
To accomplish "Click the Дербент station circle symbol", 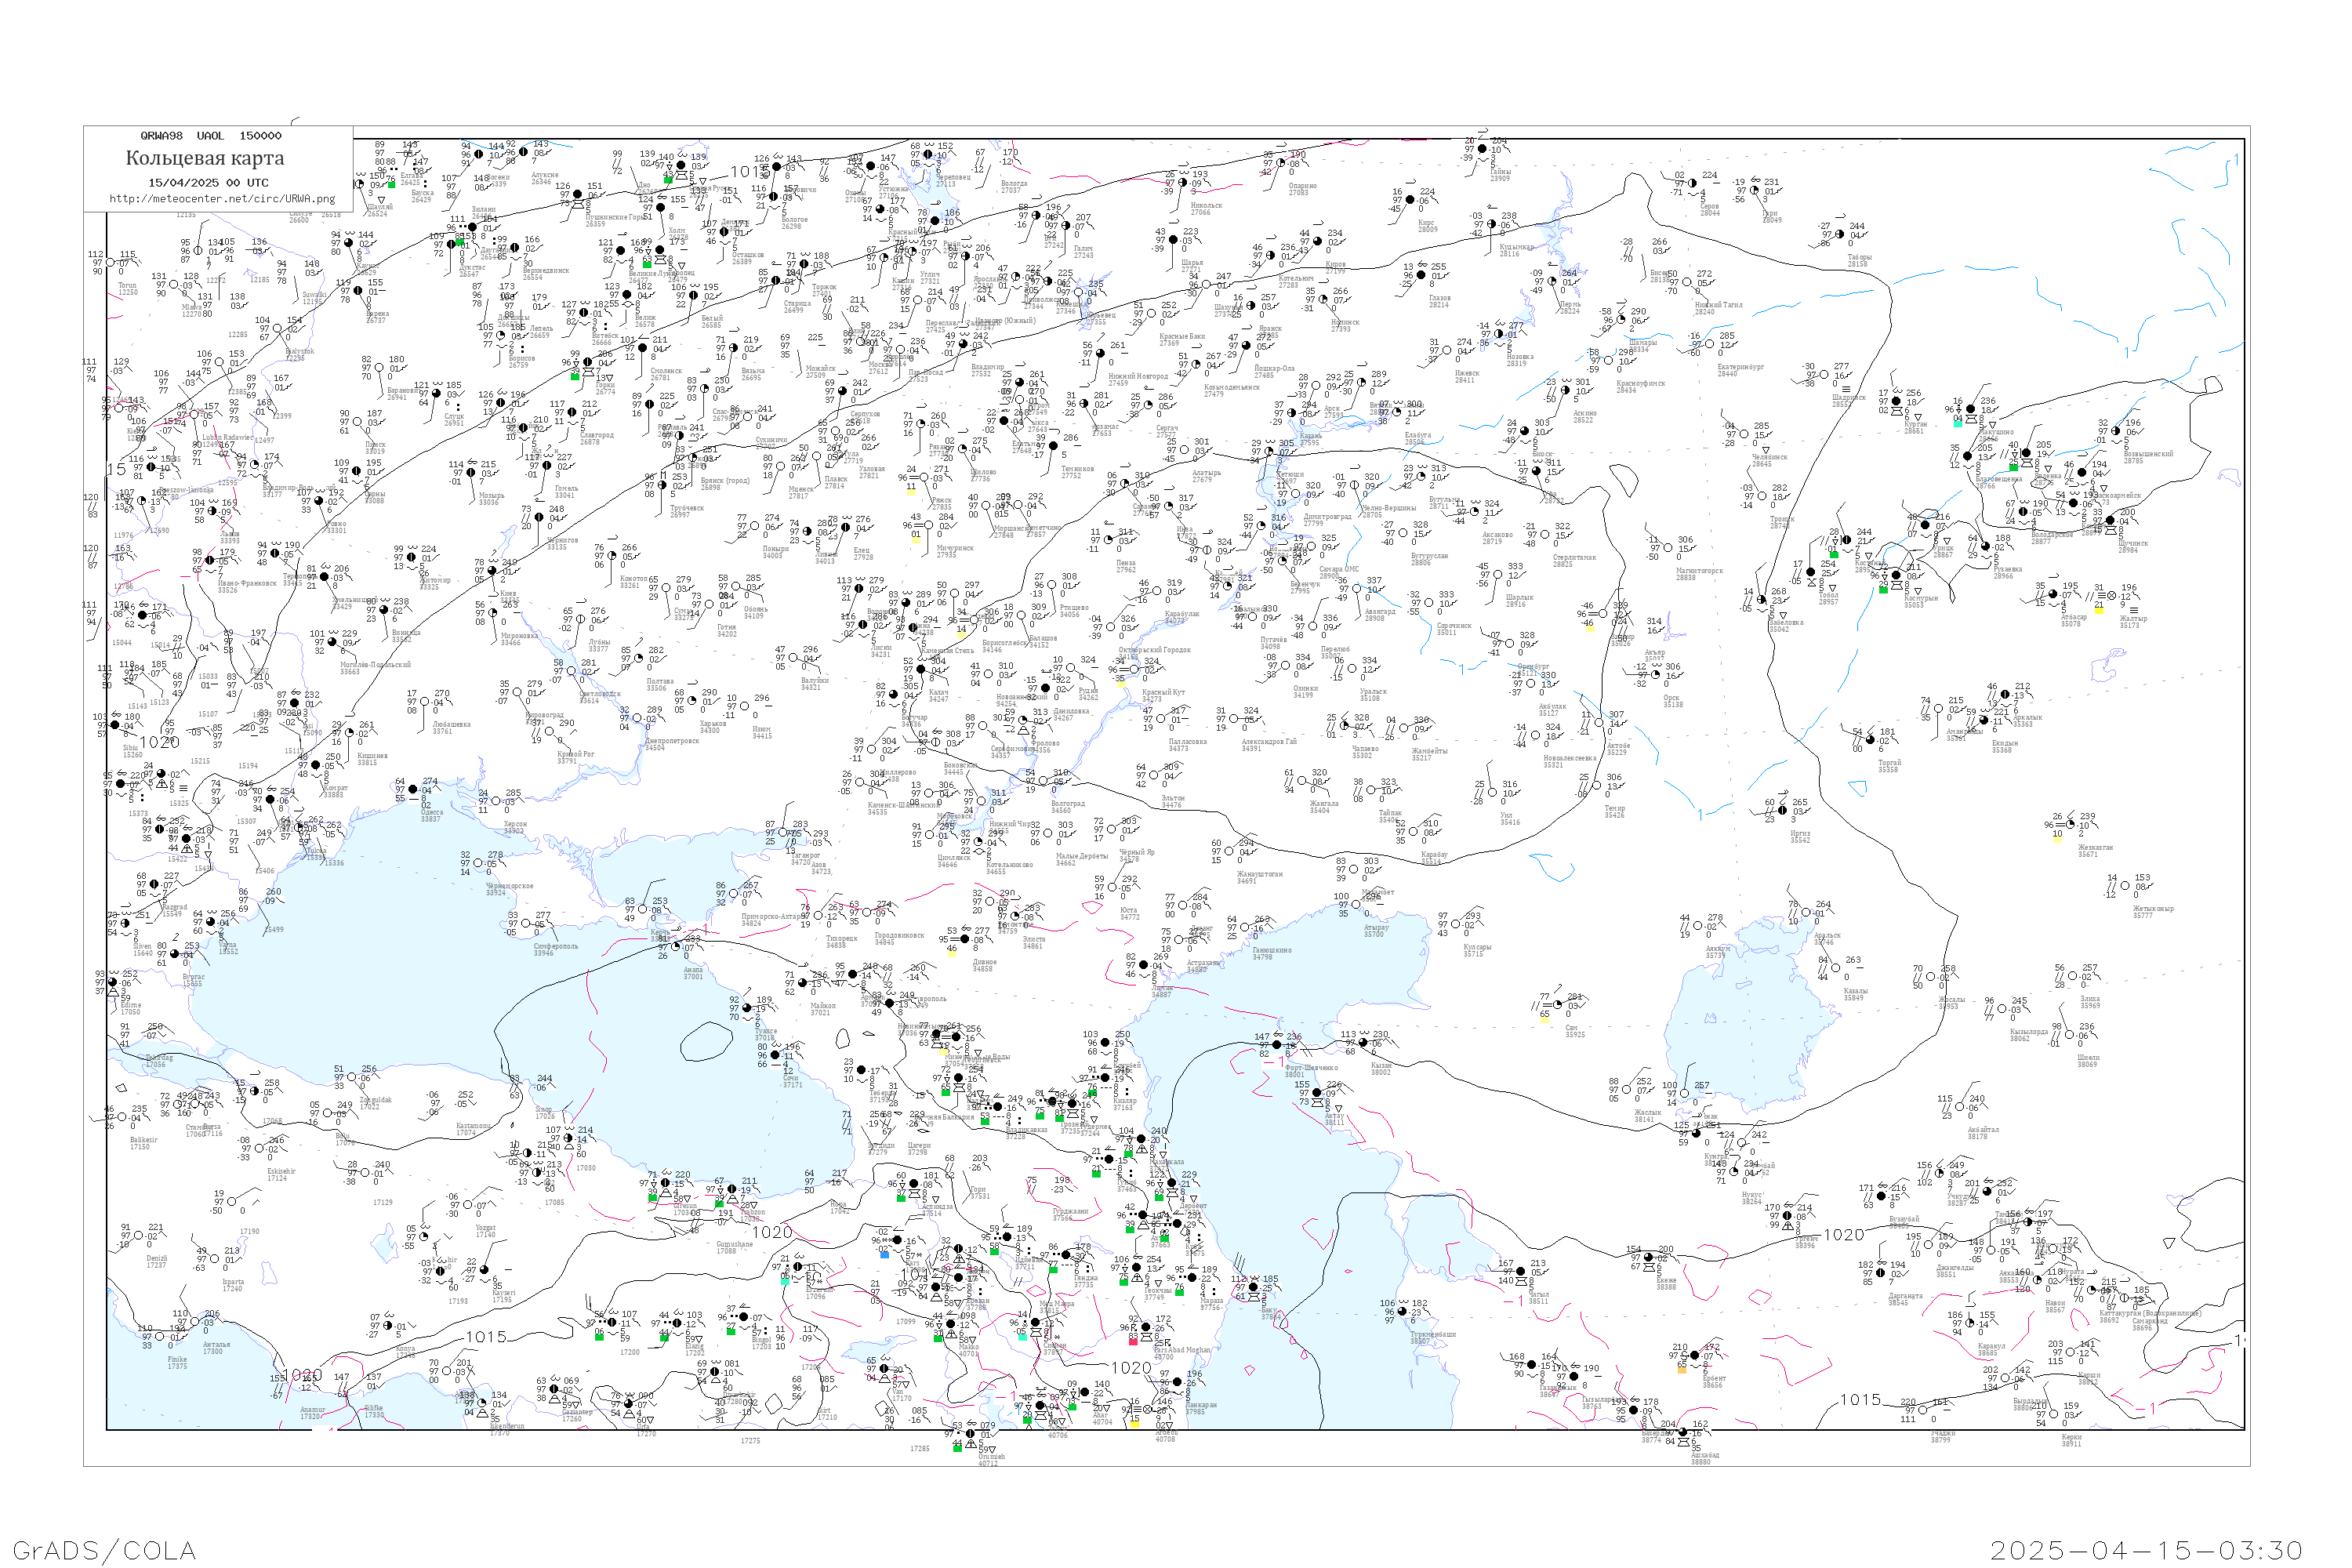I will pos(1172,1183).
